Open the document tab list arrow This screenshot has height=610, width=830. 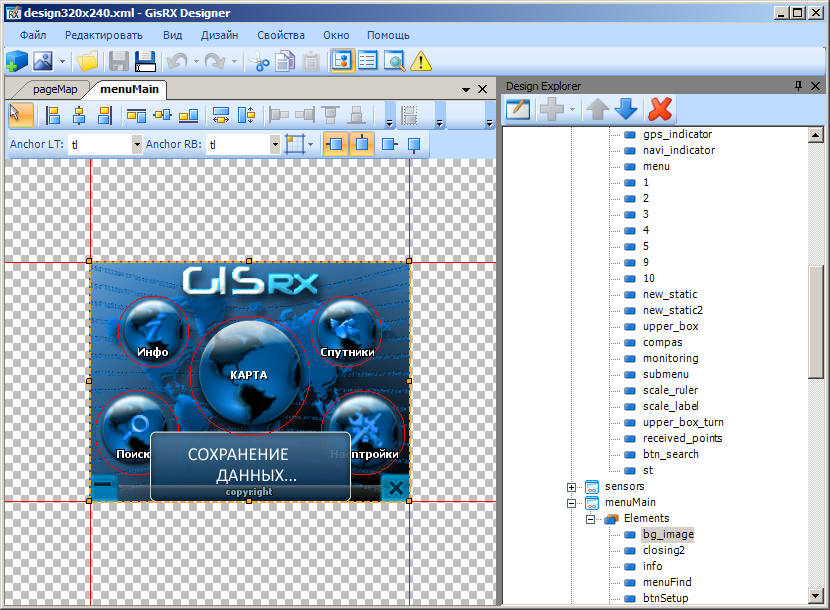[466, 89]
